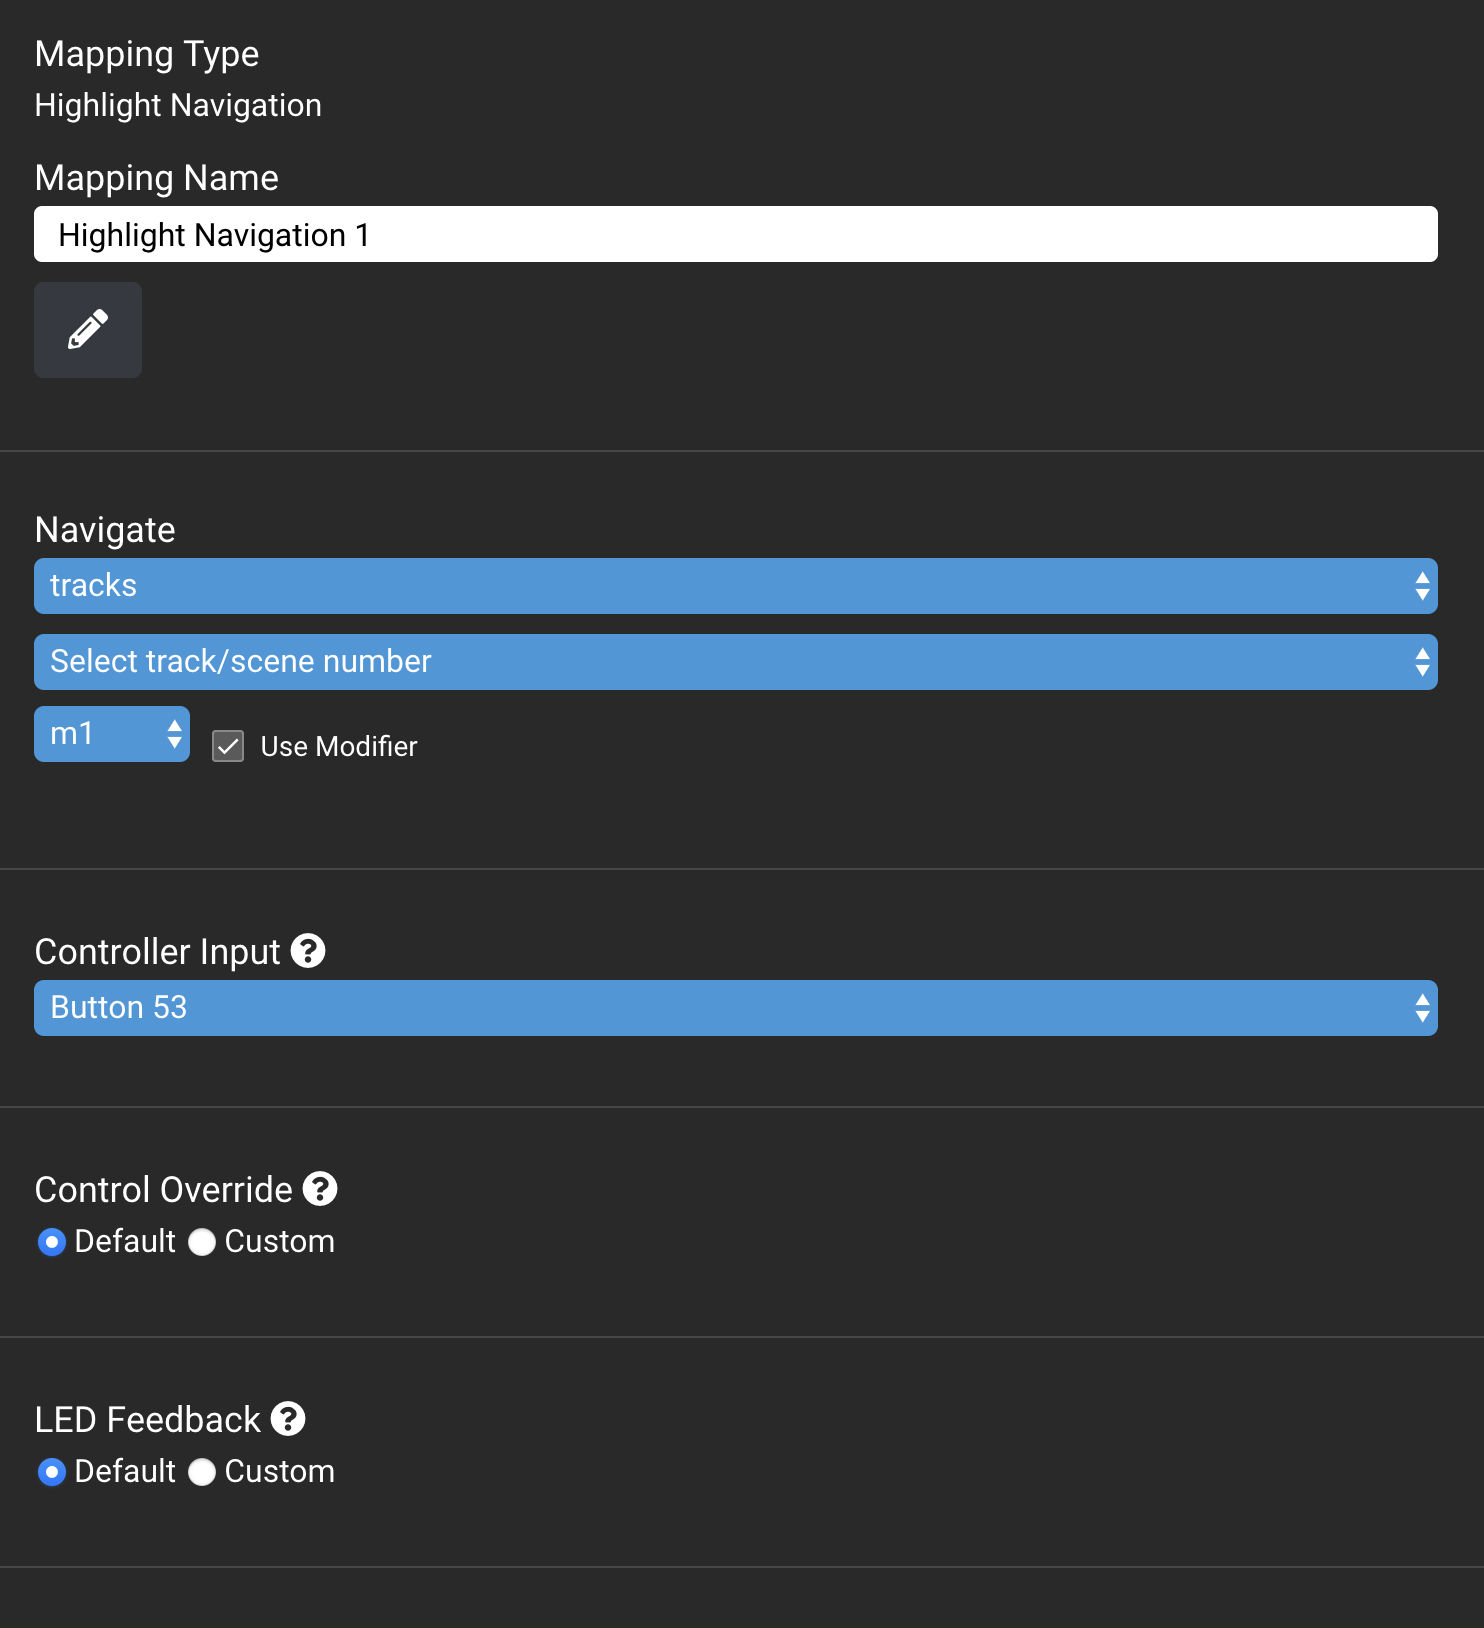Select Default under LED Feedback

[52, 1472]
